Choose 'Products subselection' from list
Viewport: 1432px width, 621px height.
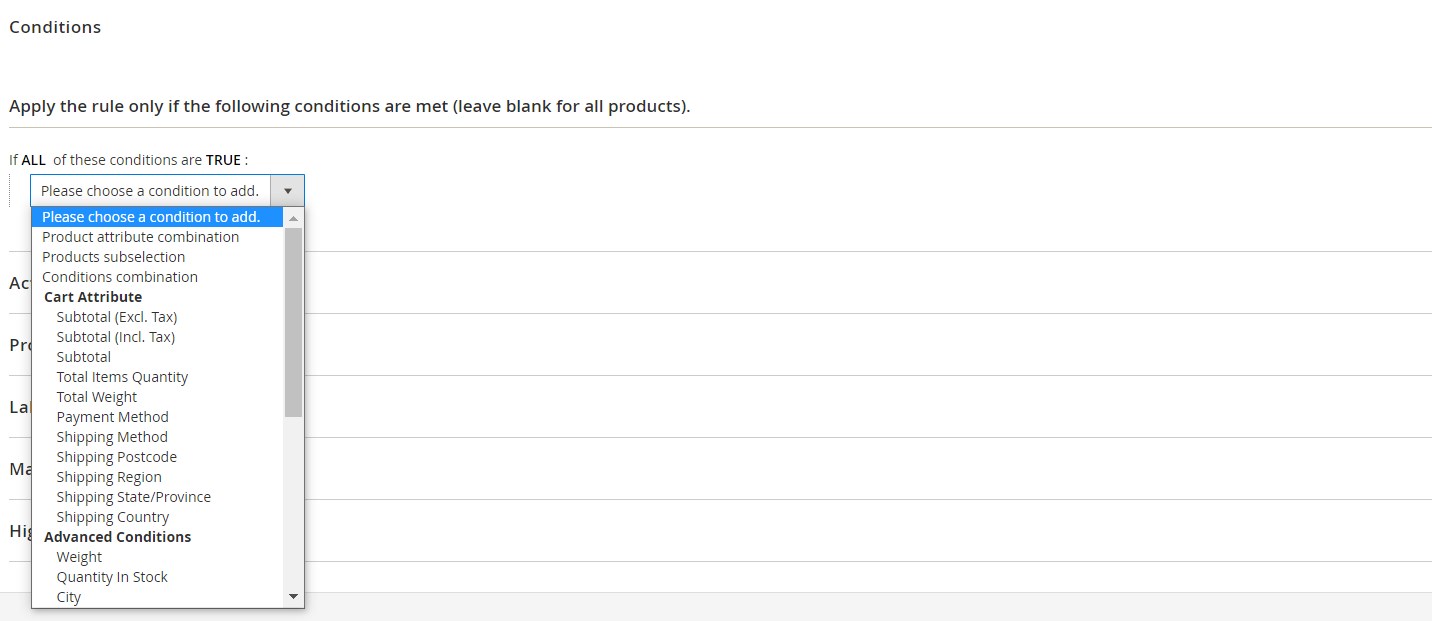click(113, 257)
